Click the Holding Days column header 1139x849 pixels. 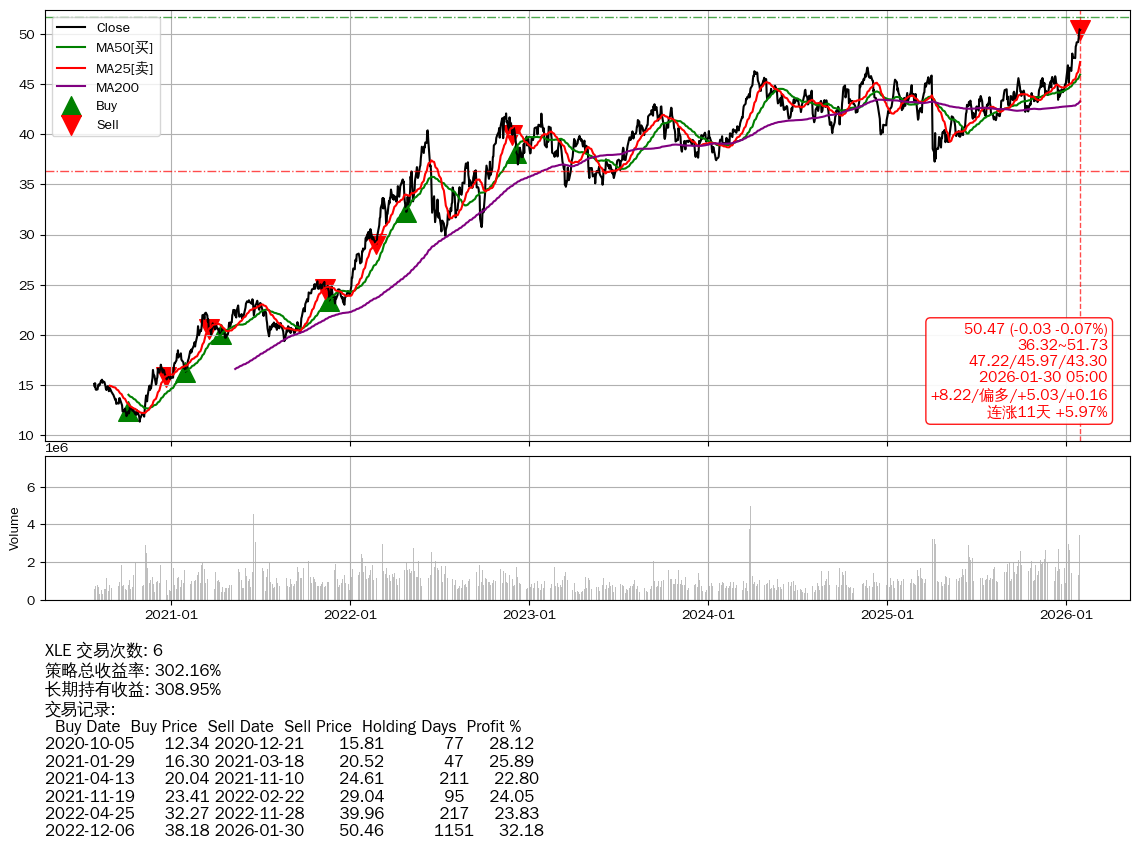[409, 727]
